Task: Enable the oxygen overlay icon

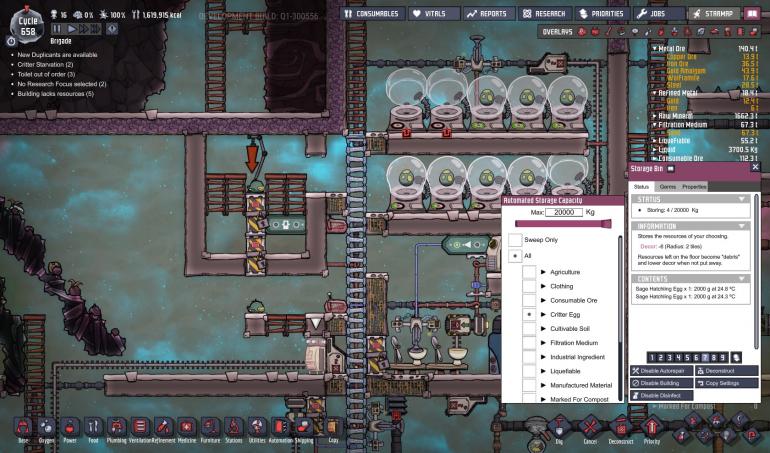Action: coord(582,31)
